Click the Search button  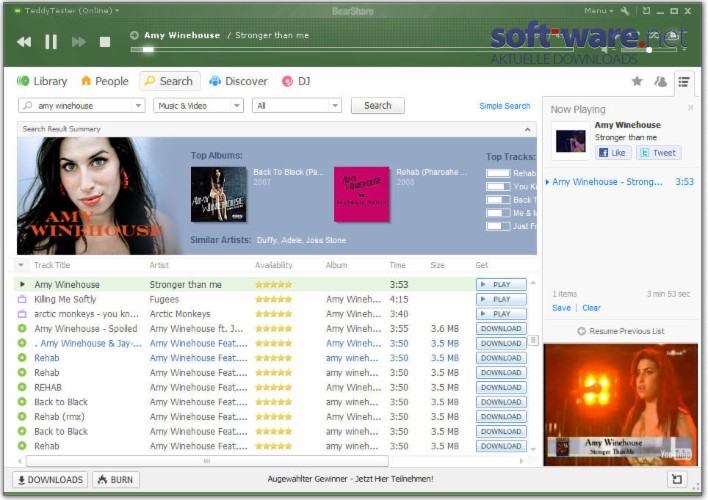point(377,106)
